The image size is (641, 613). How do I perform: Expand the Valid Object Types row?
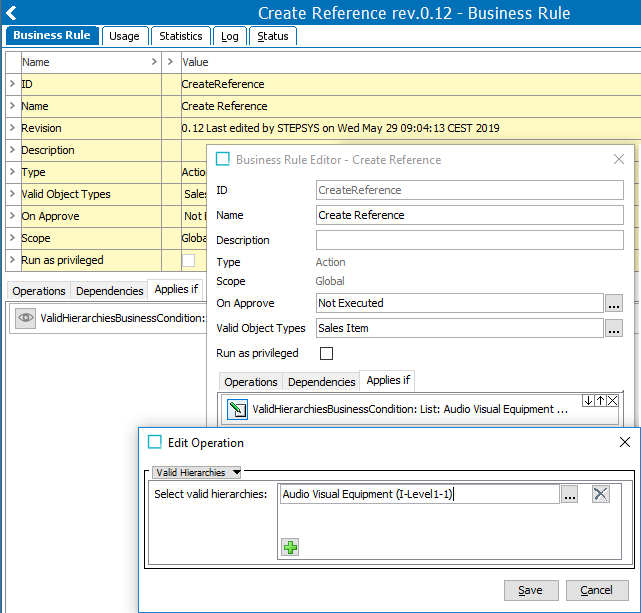pyautogui.click(x=12, y=194)
